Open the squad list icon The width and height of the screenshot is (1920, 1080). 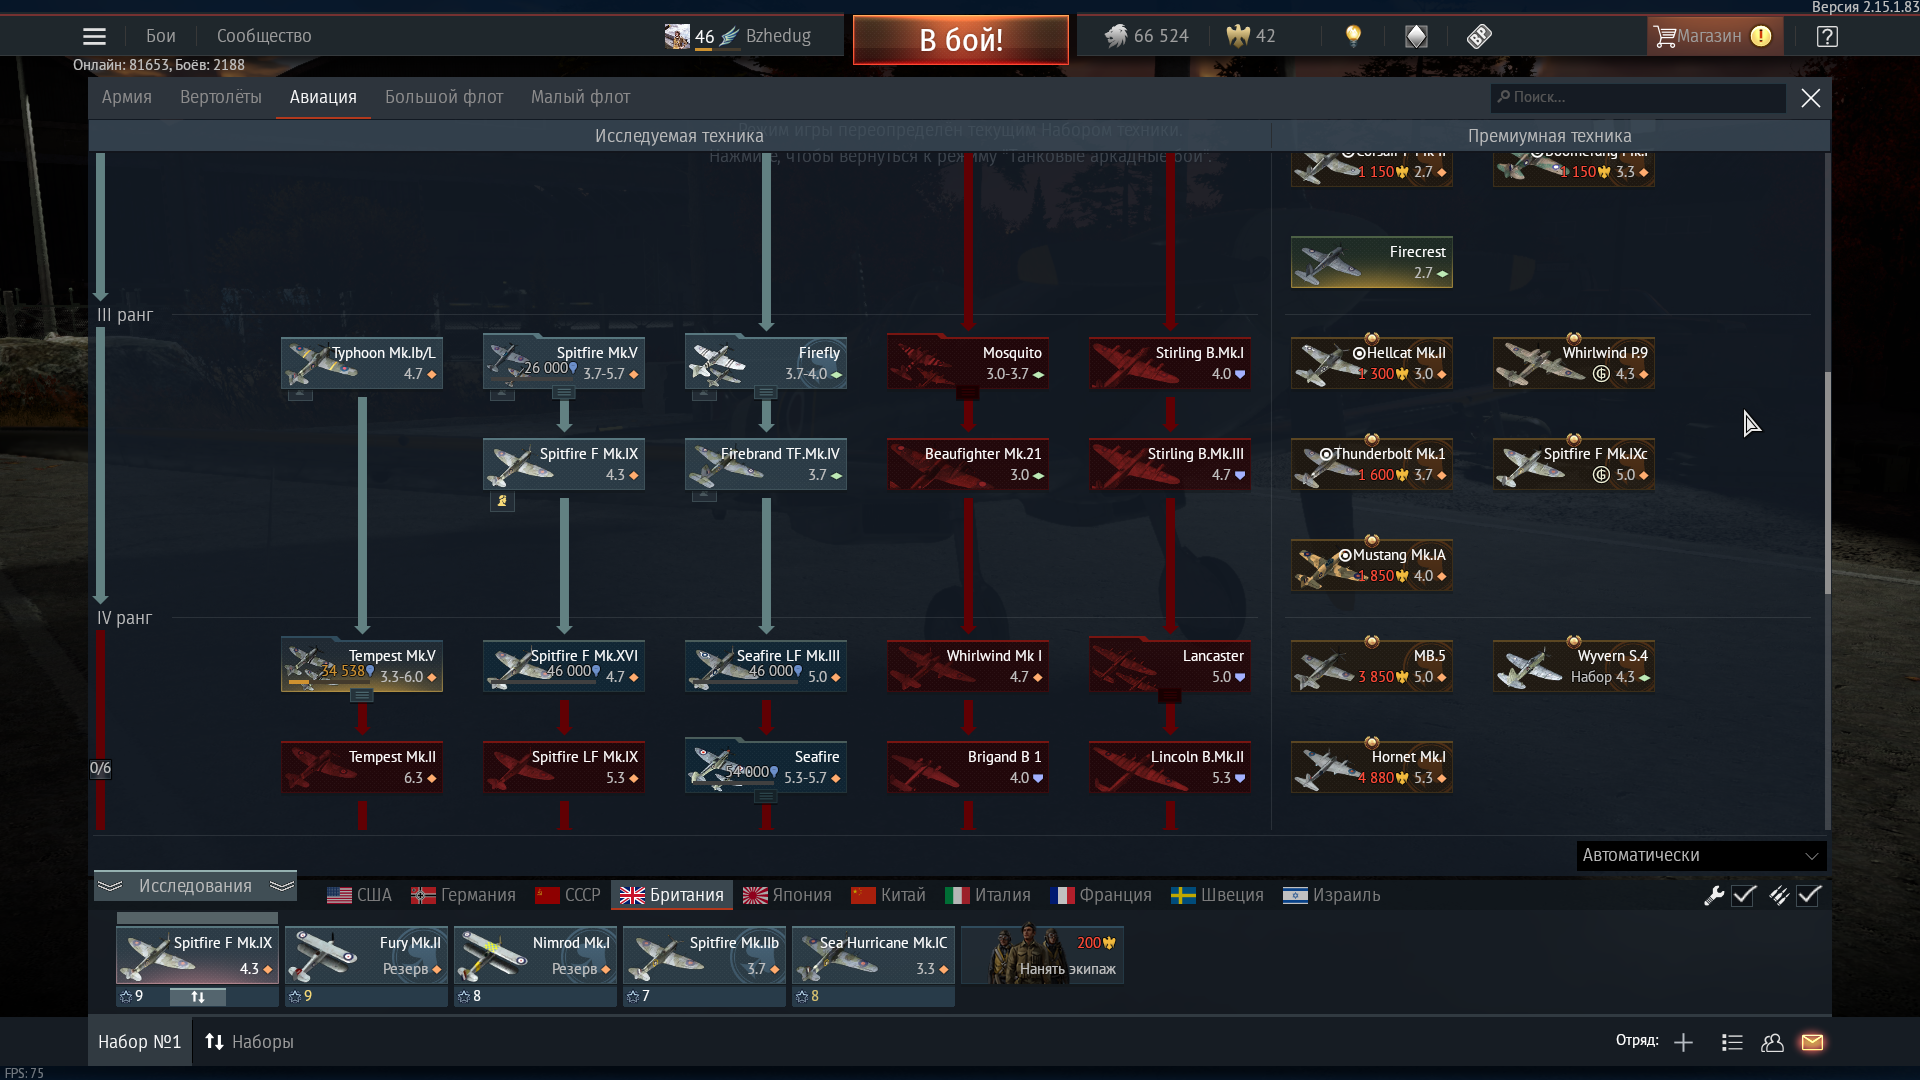point(1732,1043)
